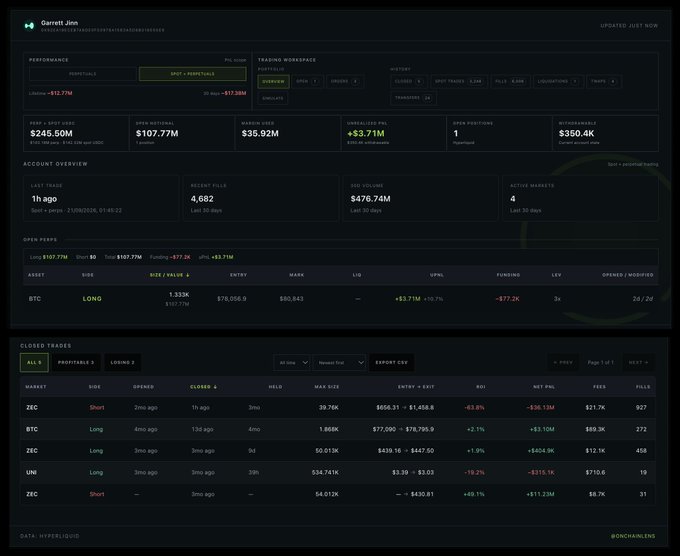Viewport: 680px width, 556px height.
Task: Select the Spot + Perpetuals scope
Action: [x=193, y=74]
